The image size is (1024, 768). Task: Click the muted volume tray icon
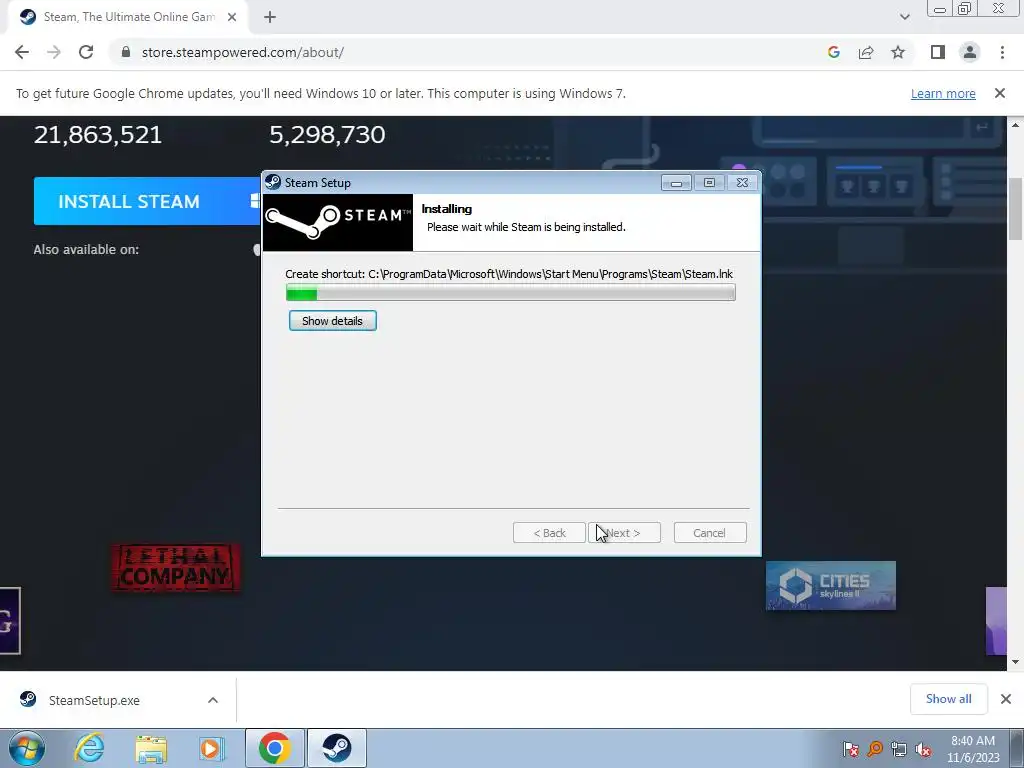(x=923, y=749)
